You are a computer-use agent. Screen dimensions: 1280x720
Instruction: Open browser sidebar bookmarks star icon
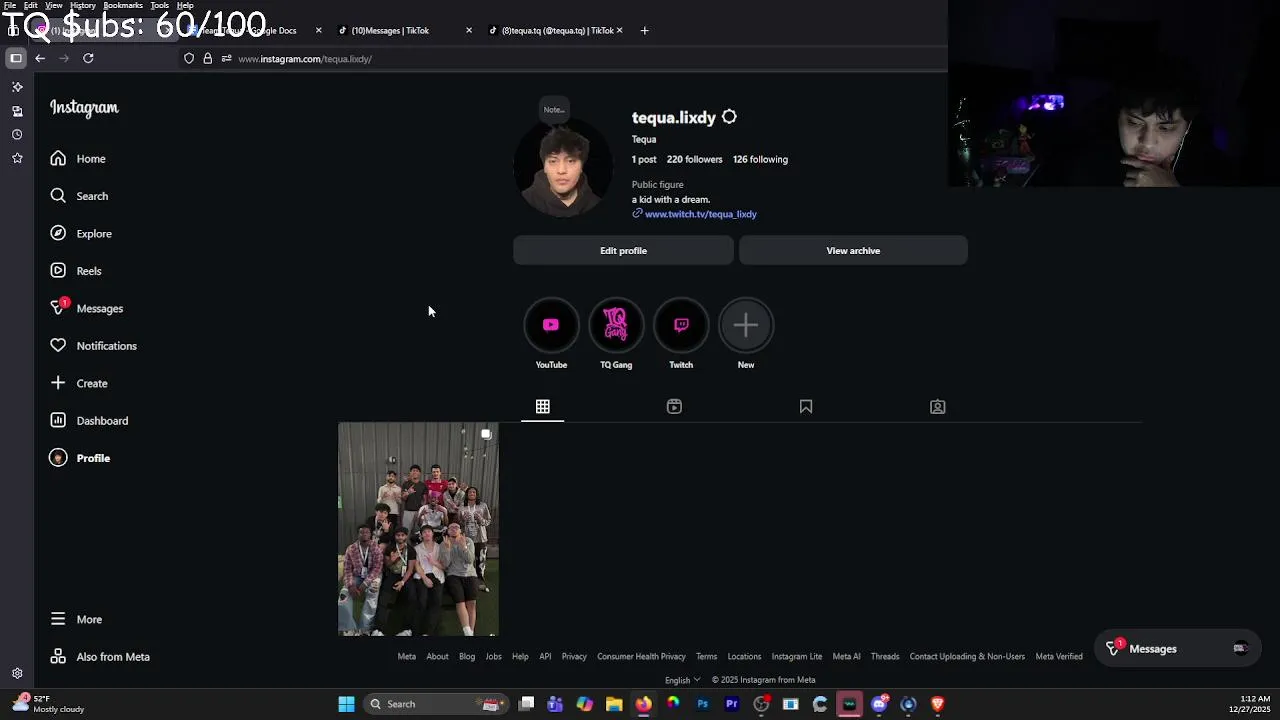point(17,158)
